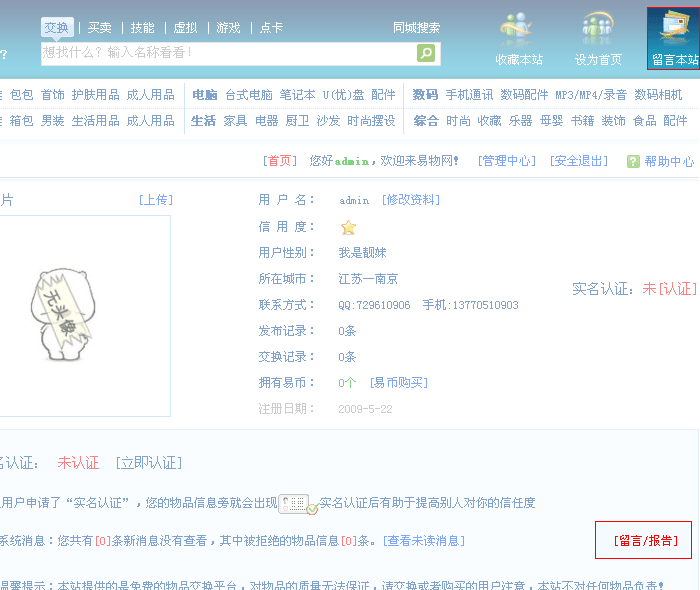Click the 易币购买 purchase link

[398, 383]
